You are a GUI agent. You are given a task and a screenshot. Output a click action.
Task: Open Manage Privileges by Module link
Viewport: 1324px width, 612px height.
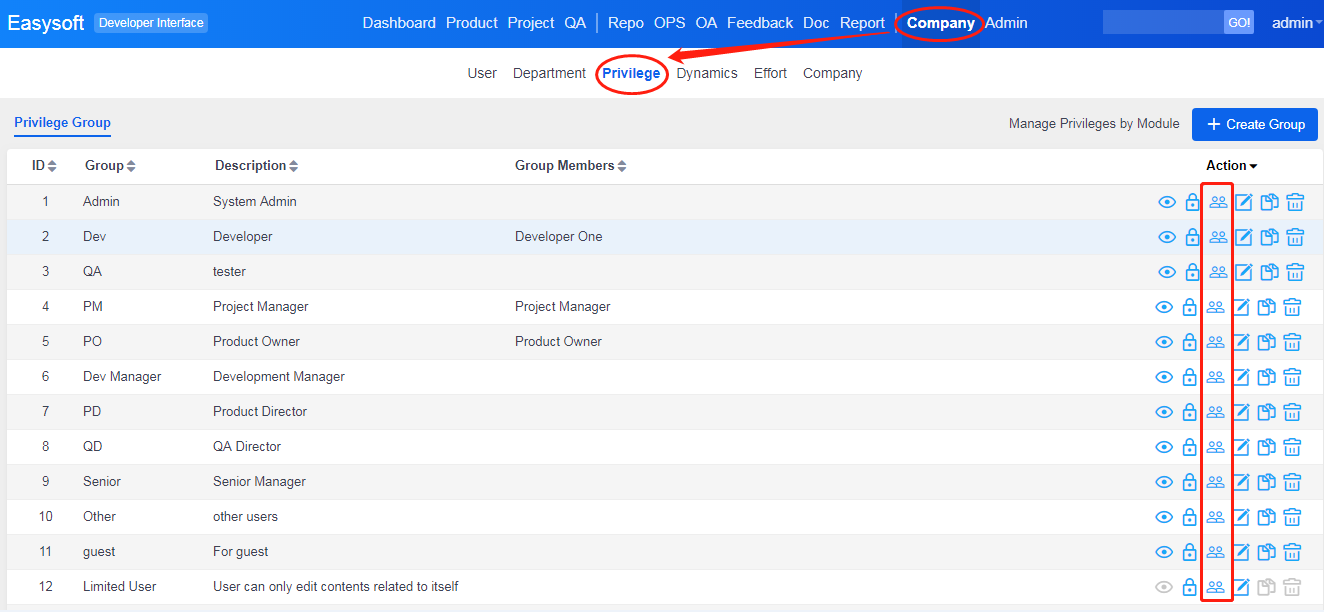click(1093, 124)
